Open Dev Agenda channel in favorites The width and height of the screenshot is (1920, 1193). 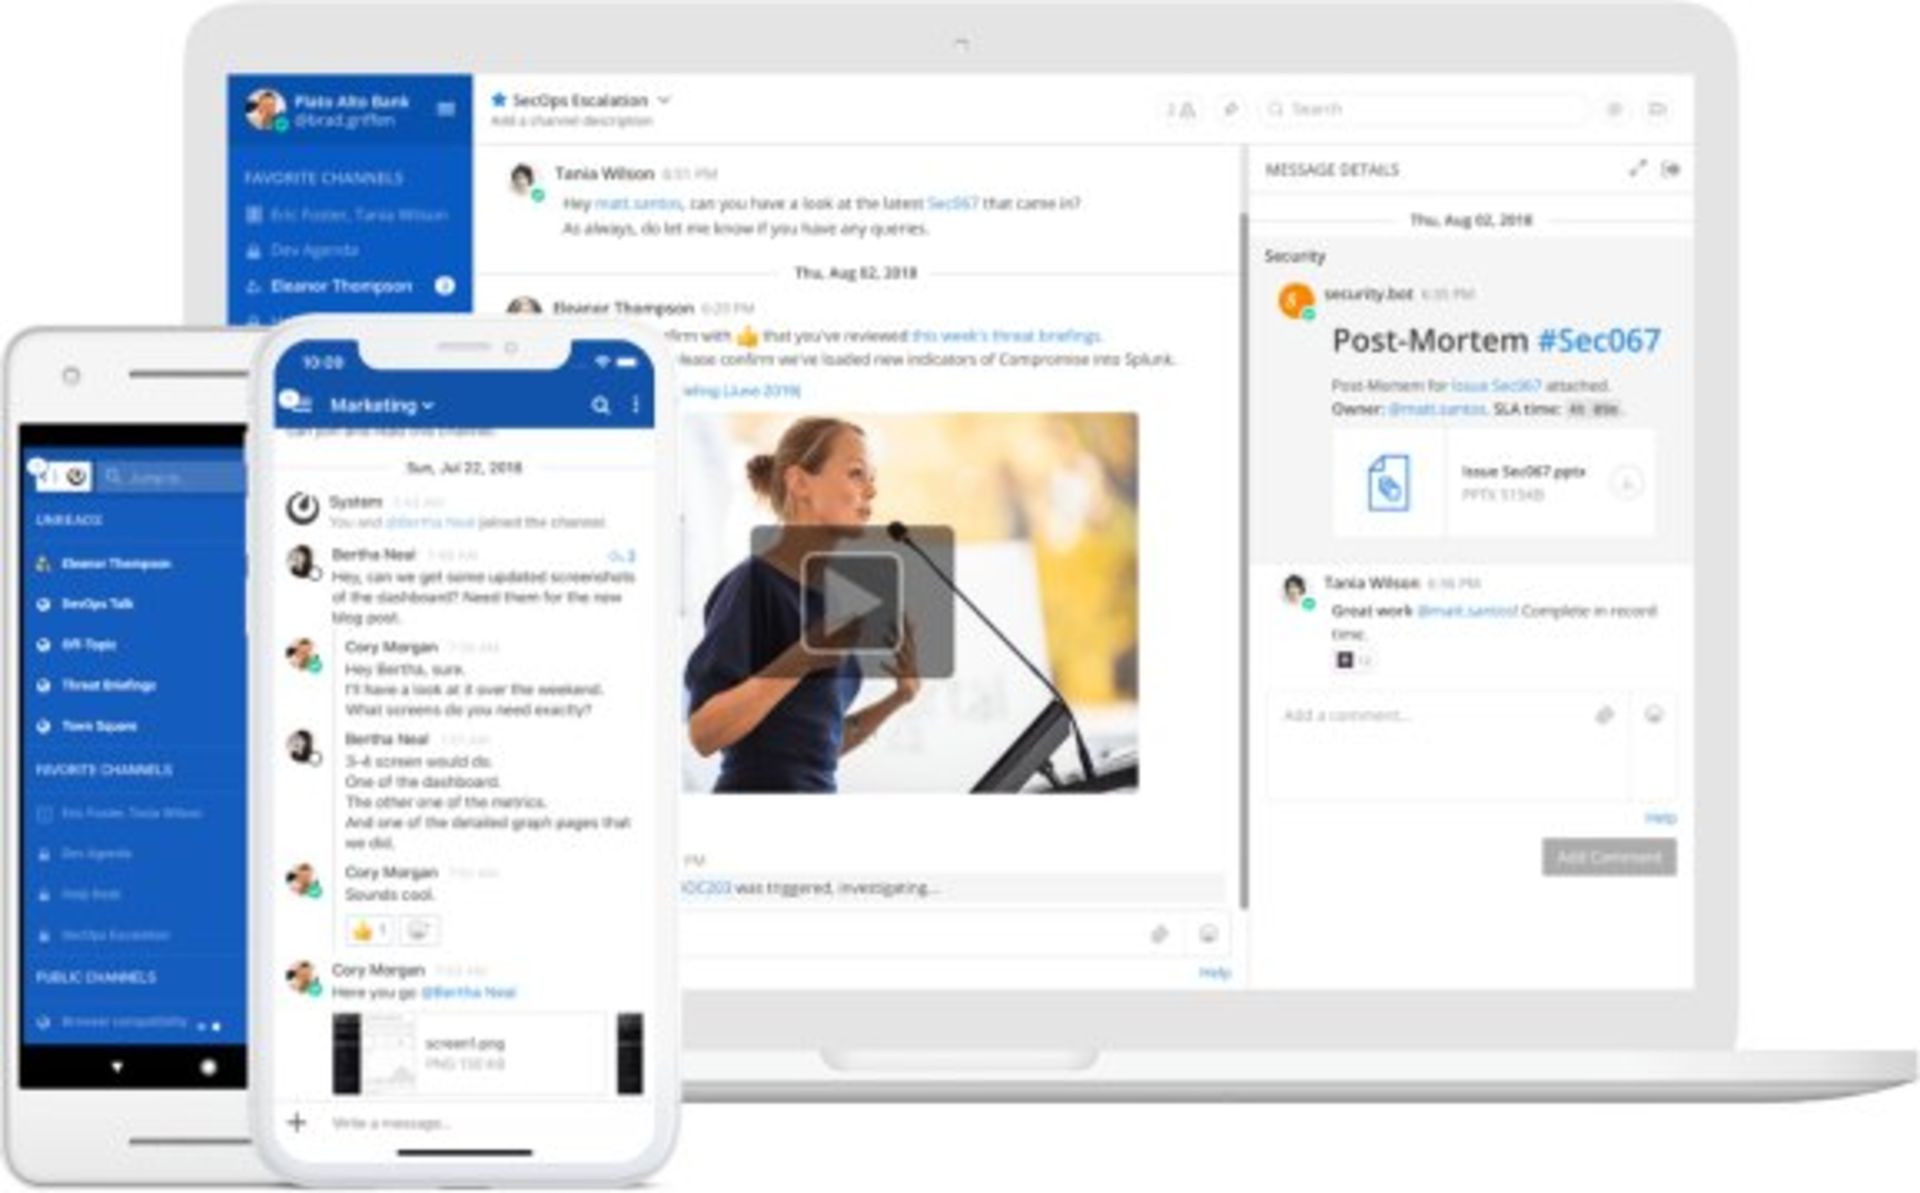click(x=314, y=250)
